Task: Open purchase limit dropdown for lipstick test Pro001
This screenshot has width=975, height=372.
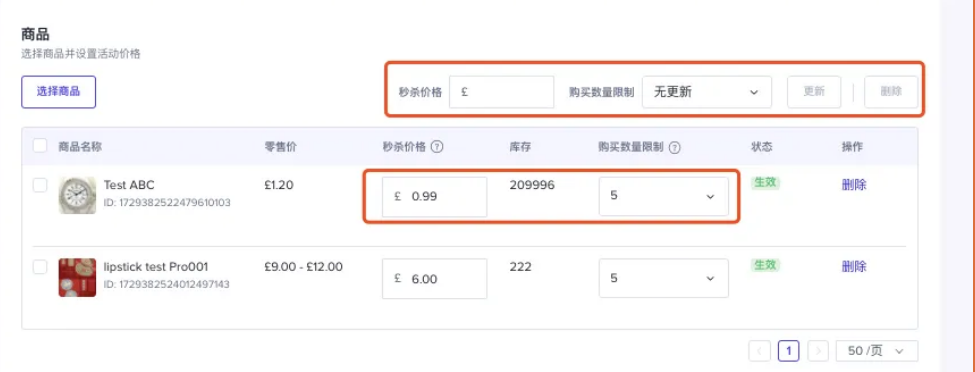Action: coord(663,278)
